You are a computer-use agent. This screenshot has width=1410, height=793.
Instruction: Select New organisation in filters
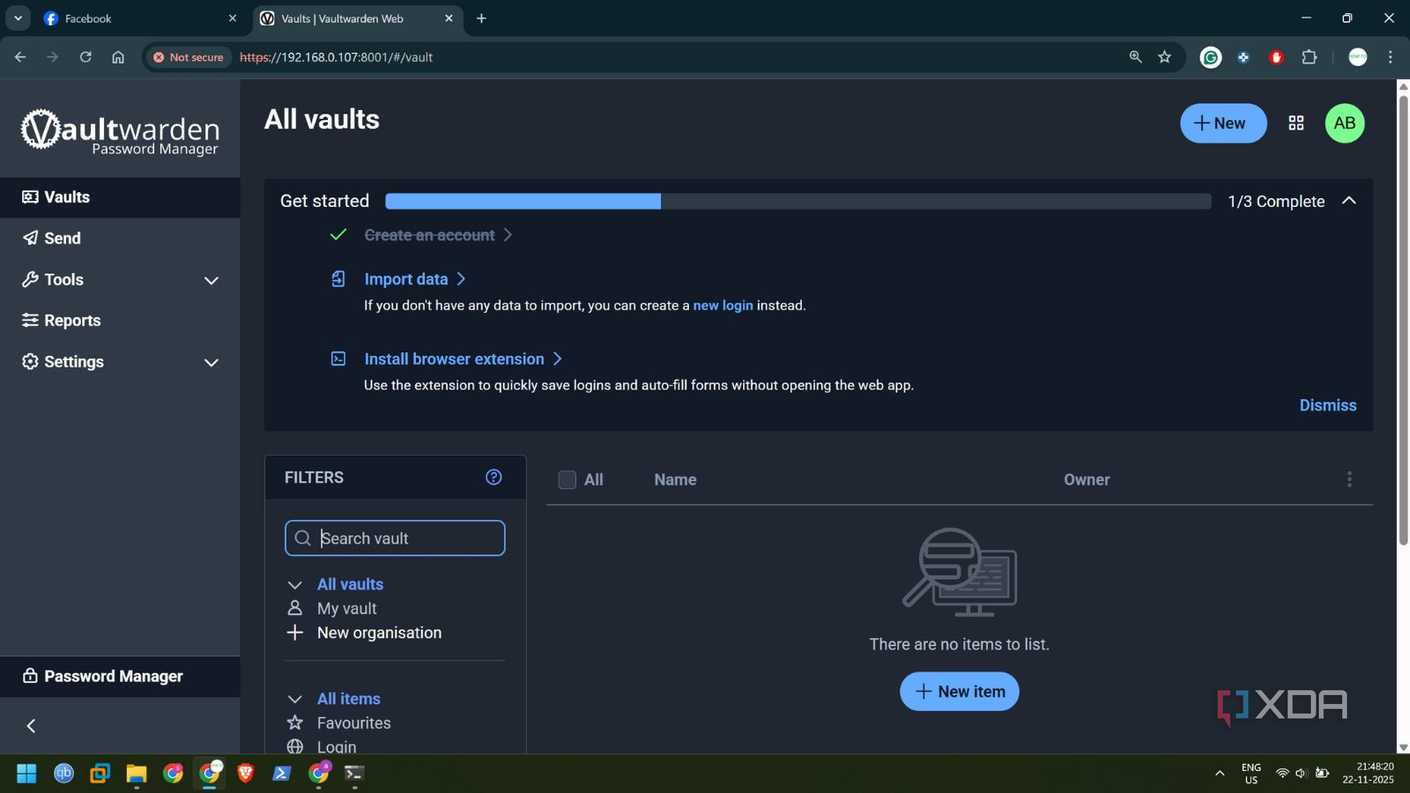379,633
